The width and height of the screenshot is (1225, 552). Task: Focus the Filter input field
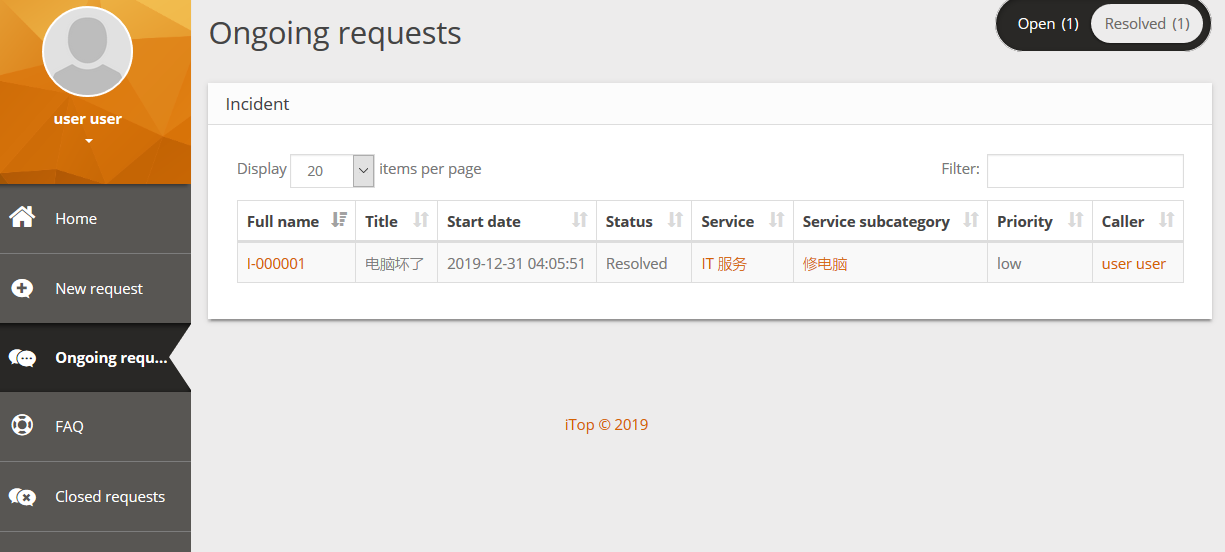pyautogui.click(x=1085, y=171)
